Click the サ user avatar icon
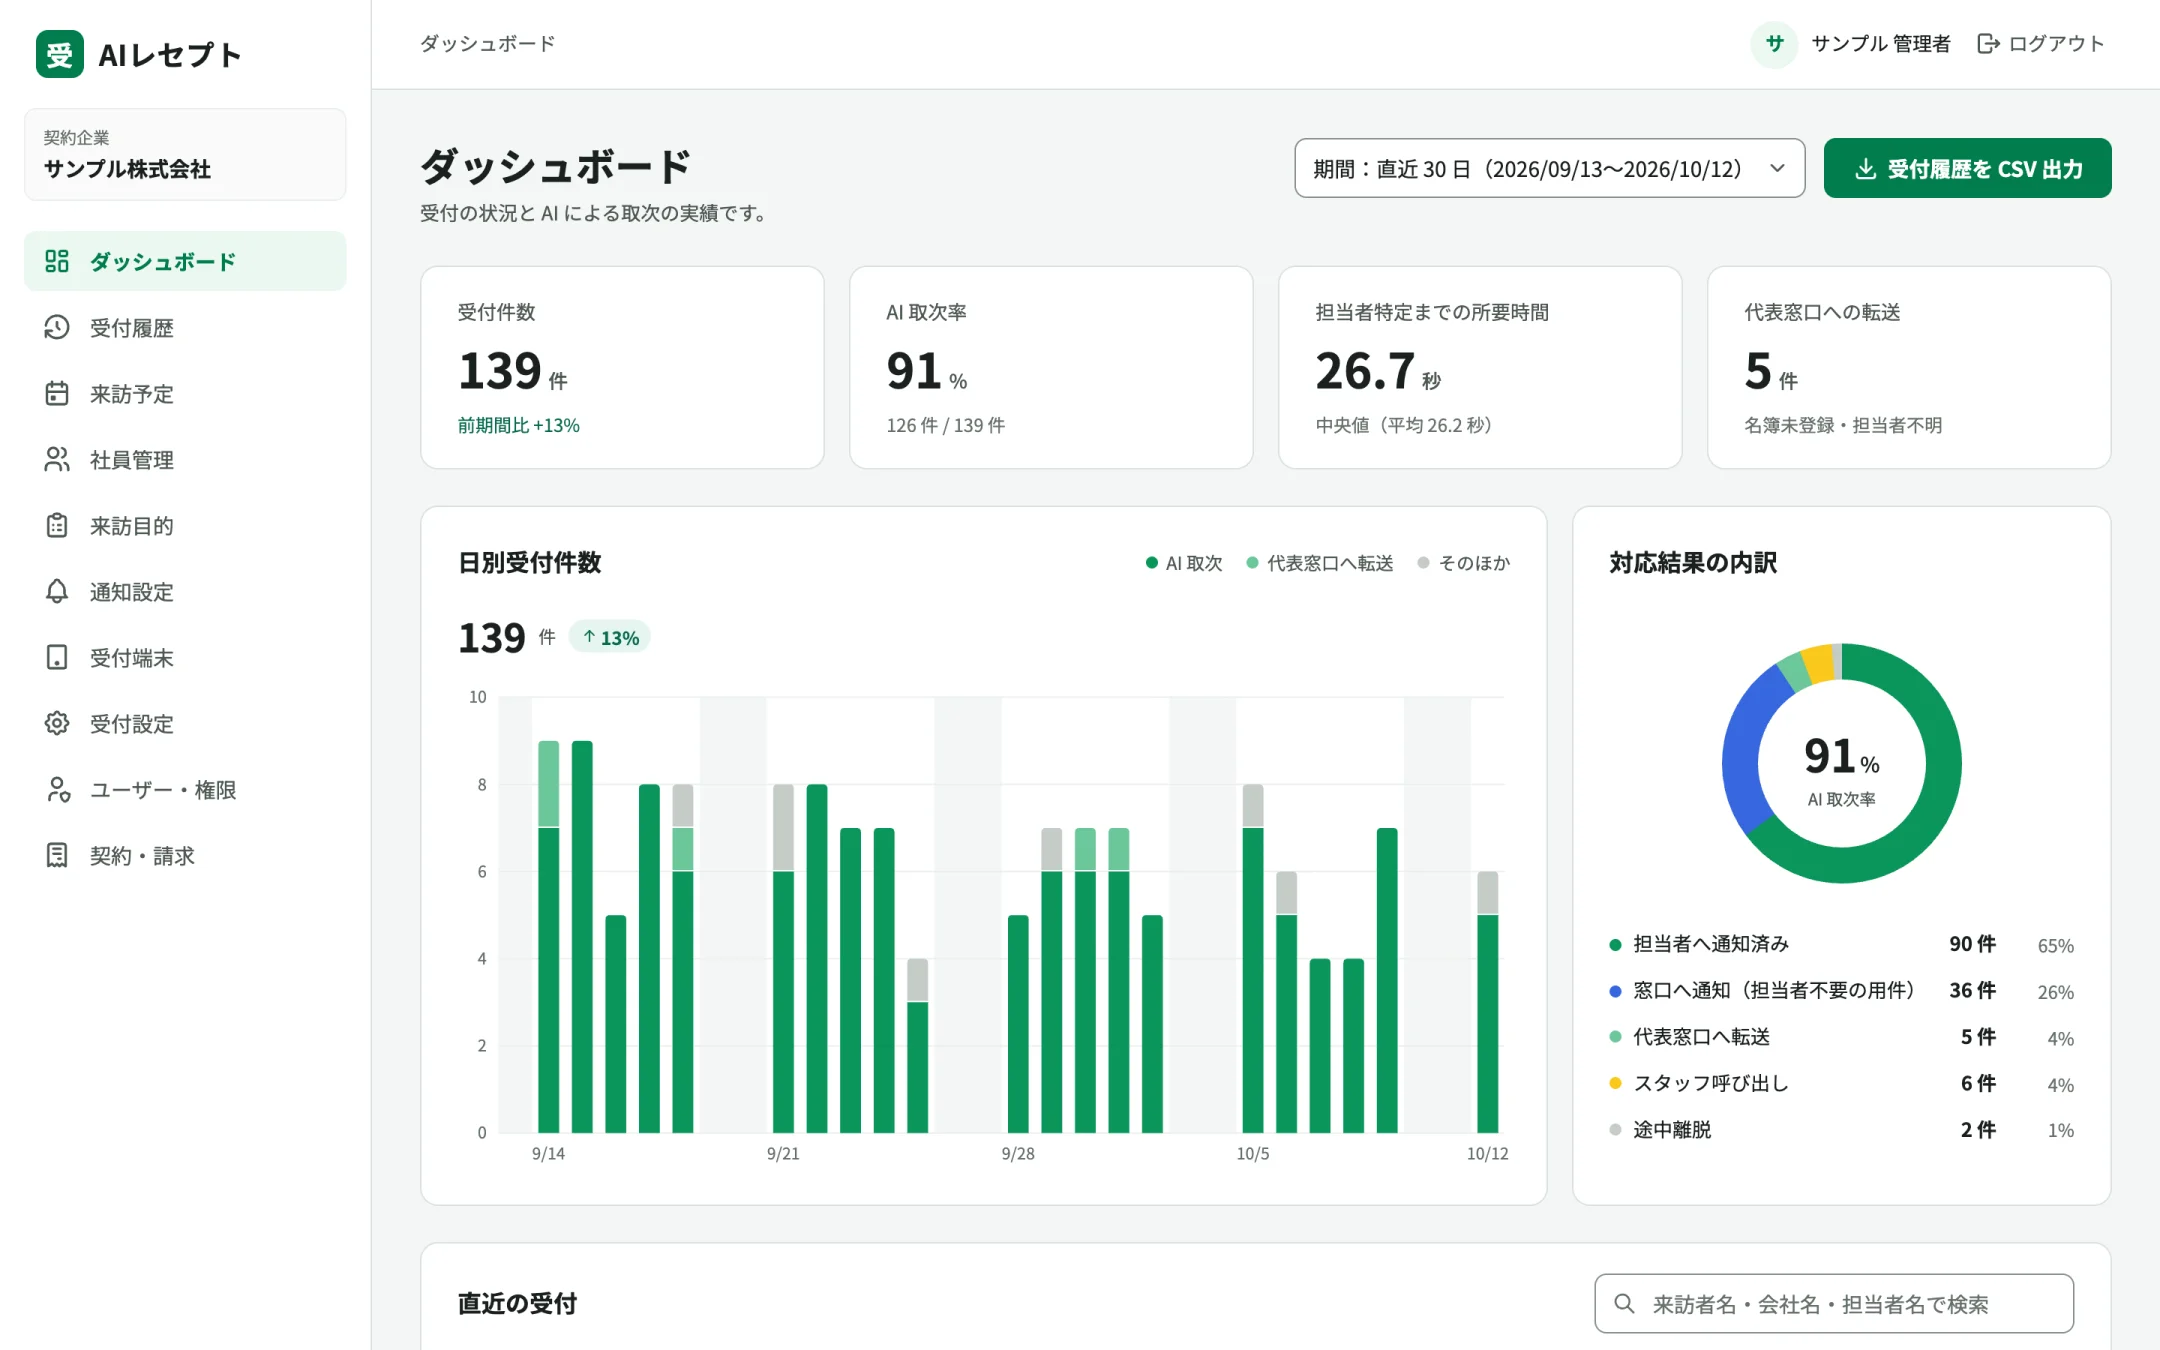This screenshot has height=1350, width=2160. coord(1774,44)
